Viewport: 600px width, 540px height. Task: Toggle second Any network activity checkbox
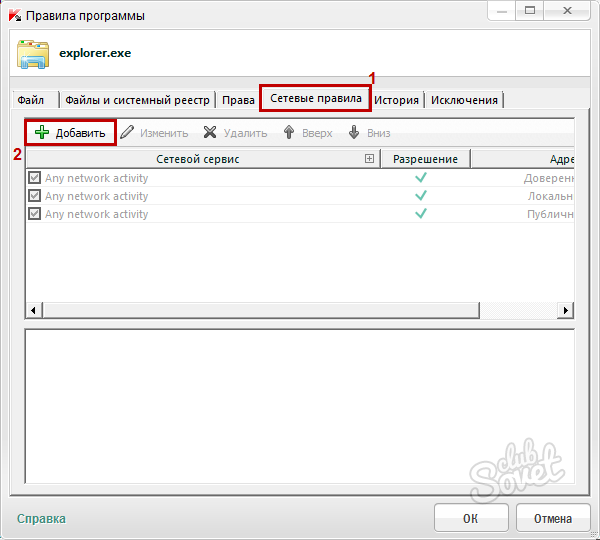click(x=35, y=196)
